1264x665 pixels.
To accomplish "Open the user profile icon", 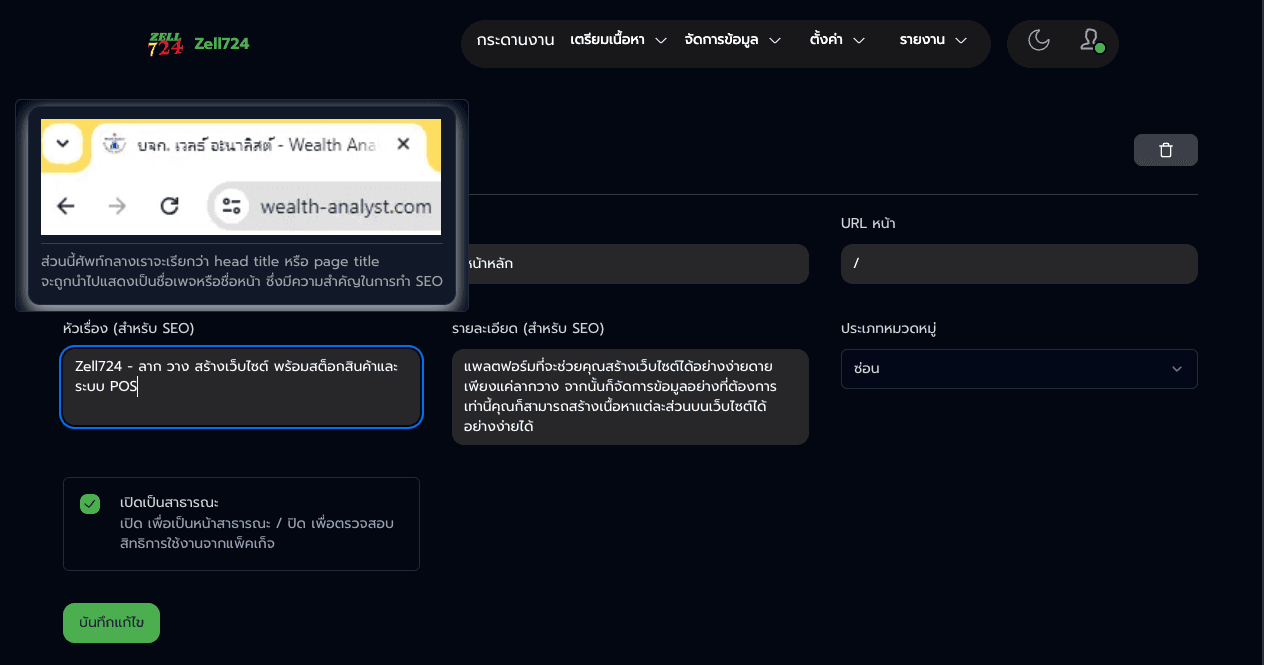I will click(x=1090, y=41).
